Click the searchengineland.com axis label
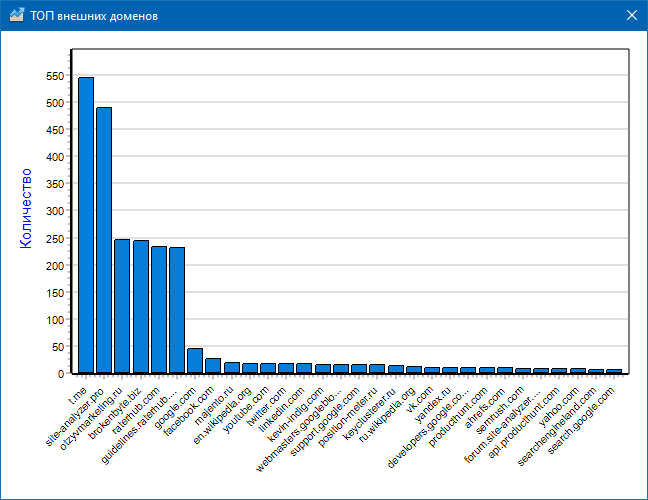The width and height of the screenshot is (648, 500). click(557, 426)
